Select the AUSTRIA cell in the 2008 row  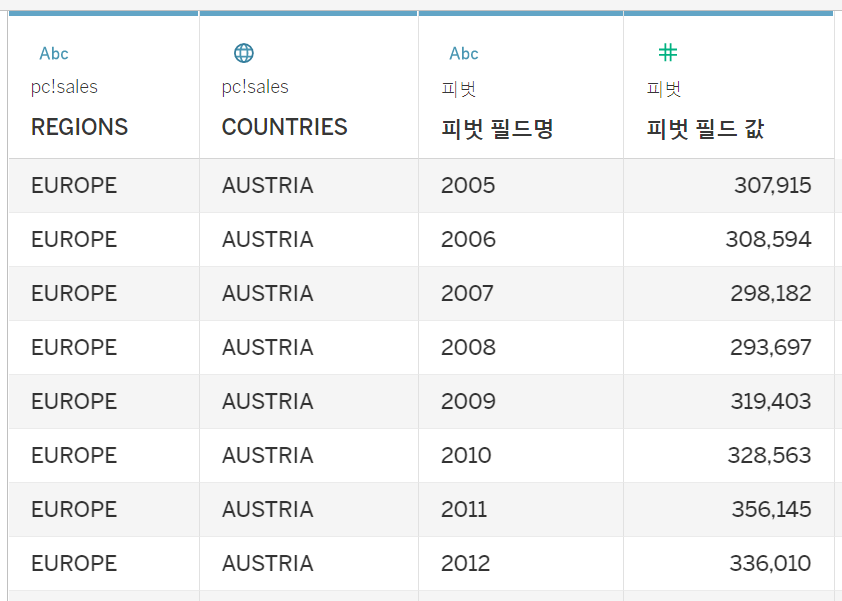point(309,347)
